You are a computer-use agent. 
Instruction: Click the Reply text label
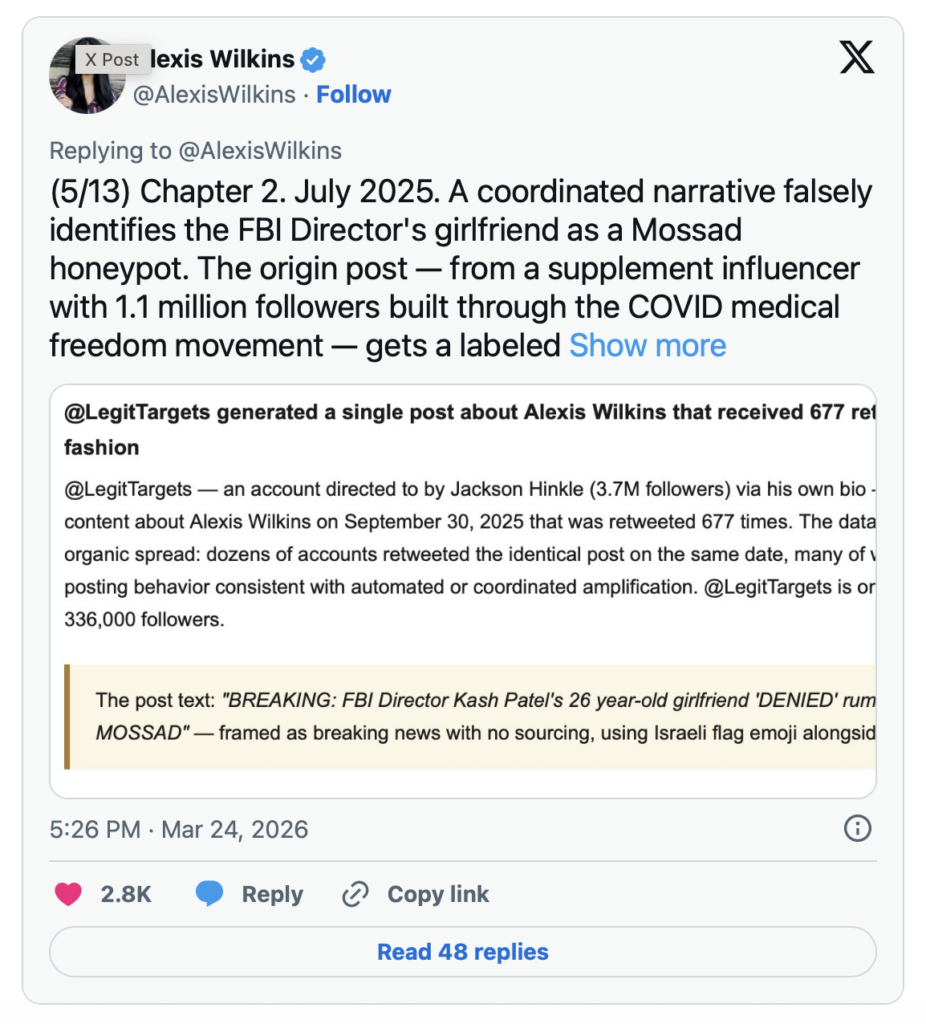pos(272,894)
